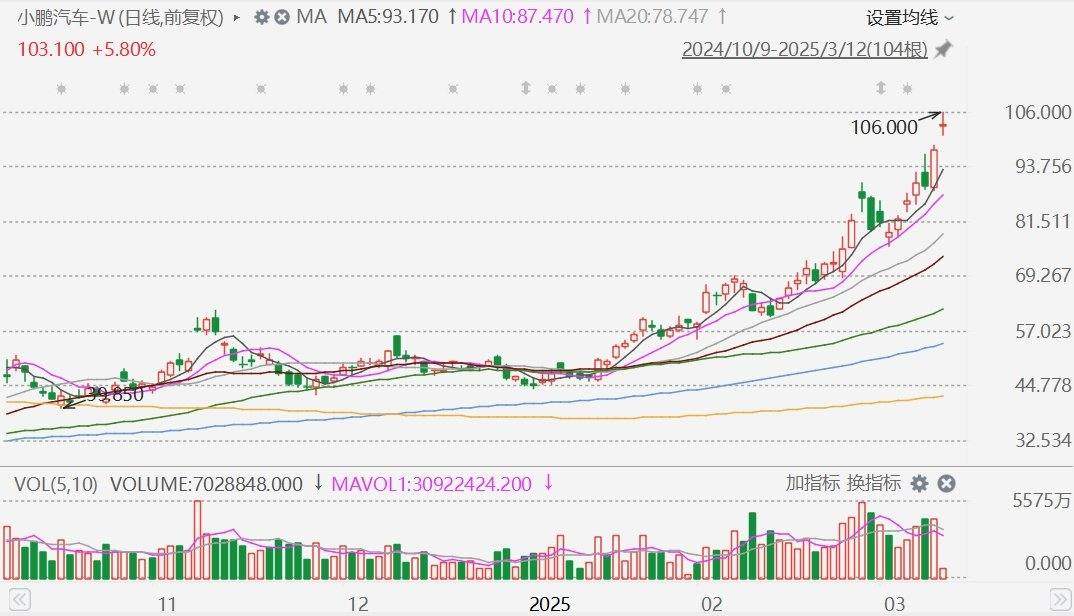
Task: Open the 2024/10/9-2025/3/12 date range link
Action: (x=804, y=50)
